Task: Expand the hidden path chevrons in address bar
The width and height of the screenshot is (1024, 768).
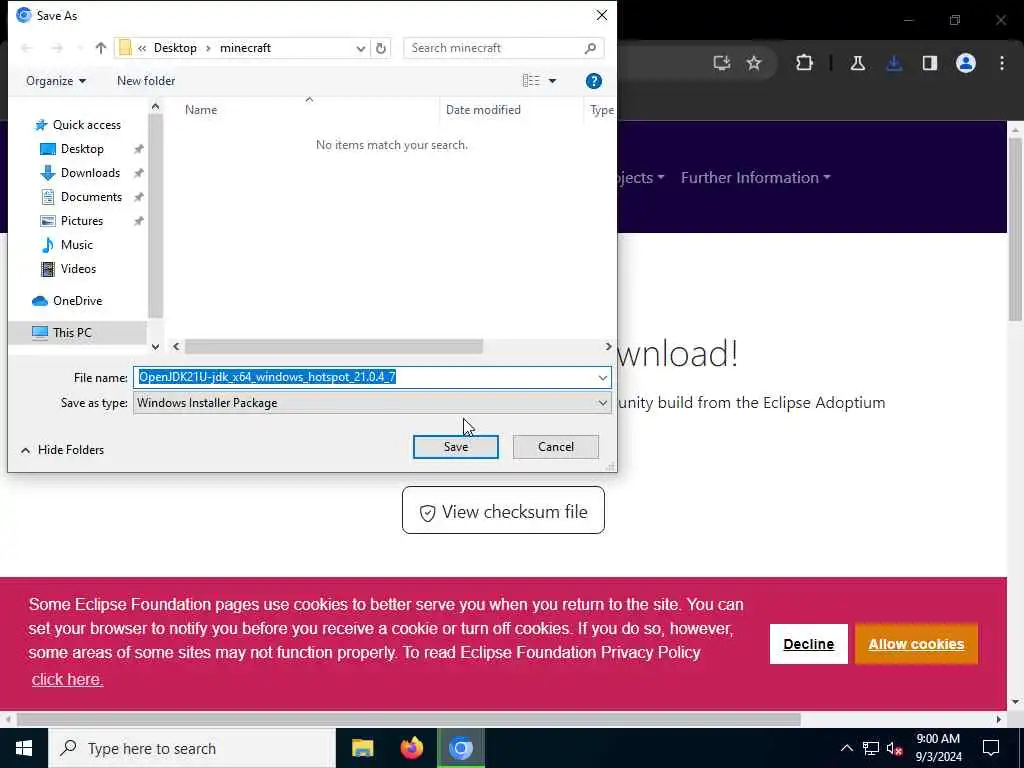Action: (x=142, y=48)
